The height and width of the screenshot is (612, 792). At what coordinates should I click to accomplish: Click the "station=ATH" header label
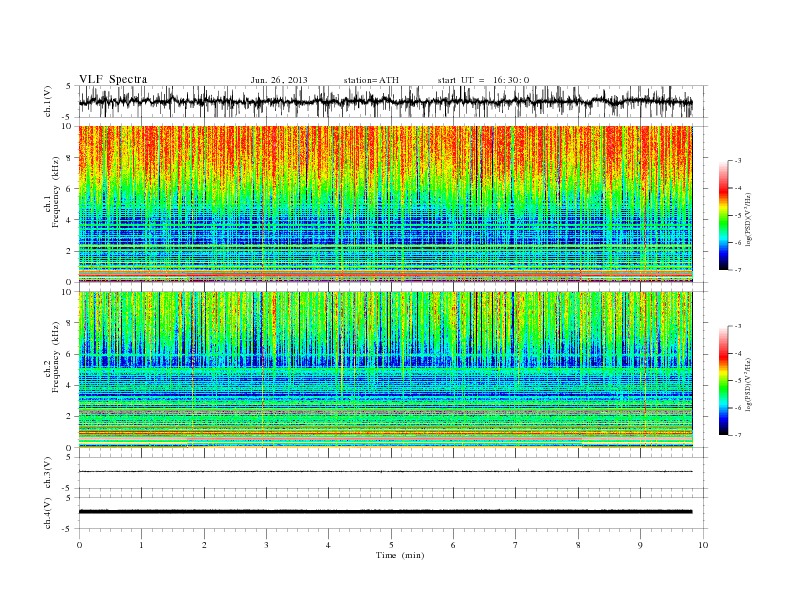point(371,80)
